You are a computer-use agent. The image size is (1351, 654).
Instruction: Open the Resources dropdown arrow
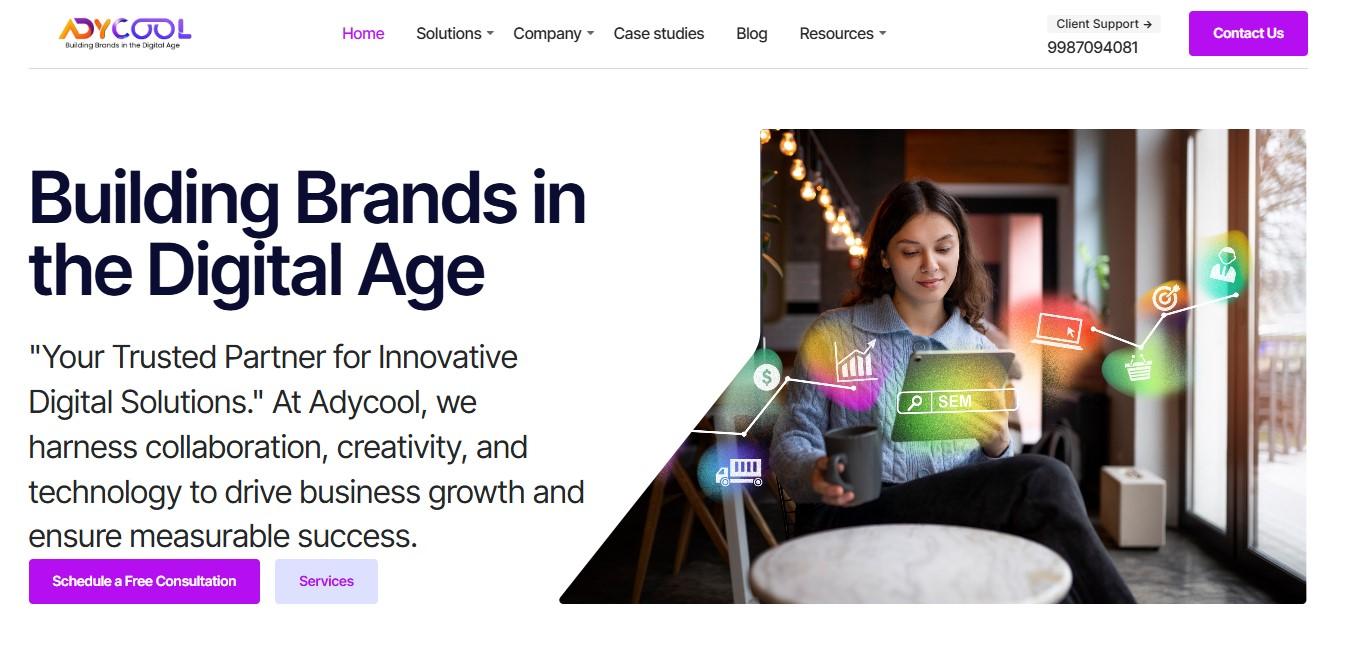click(x=882, y=34)
